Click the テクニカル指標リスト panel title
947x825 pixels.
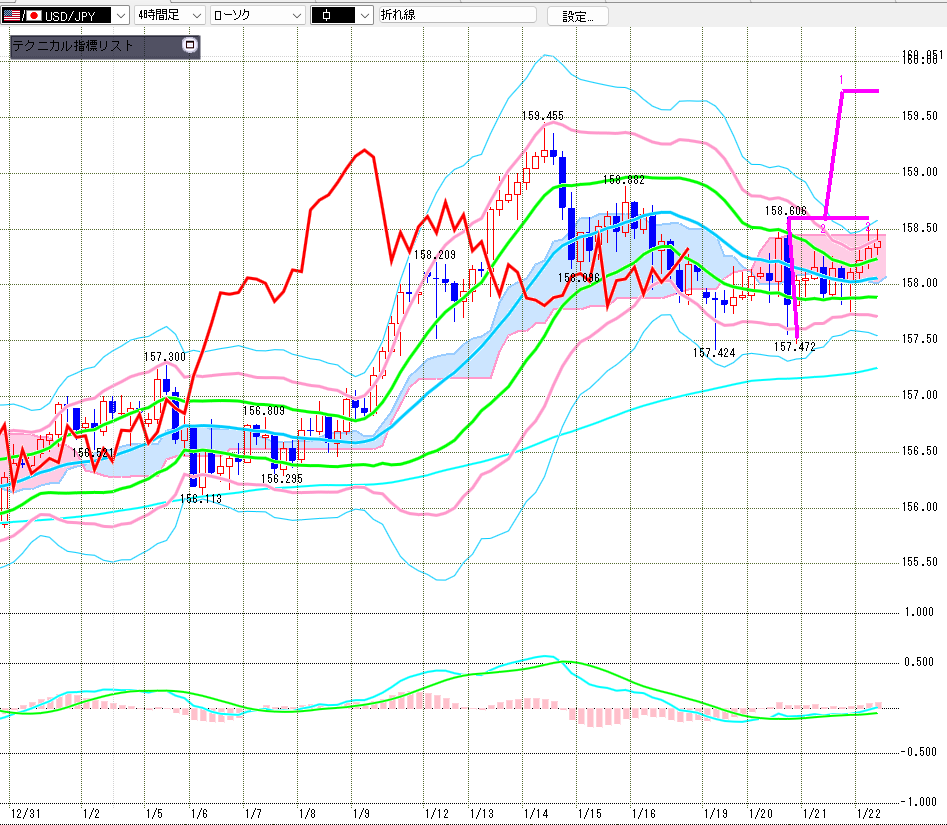point(73,46)
